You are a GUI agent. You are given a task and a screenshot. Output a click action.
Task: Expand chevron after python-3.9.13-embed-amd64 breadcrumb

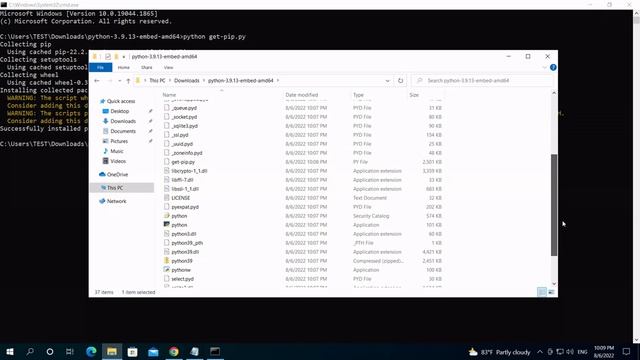[x=278, y=81]
